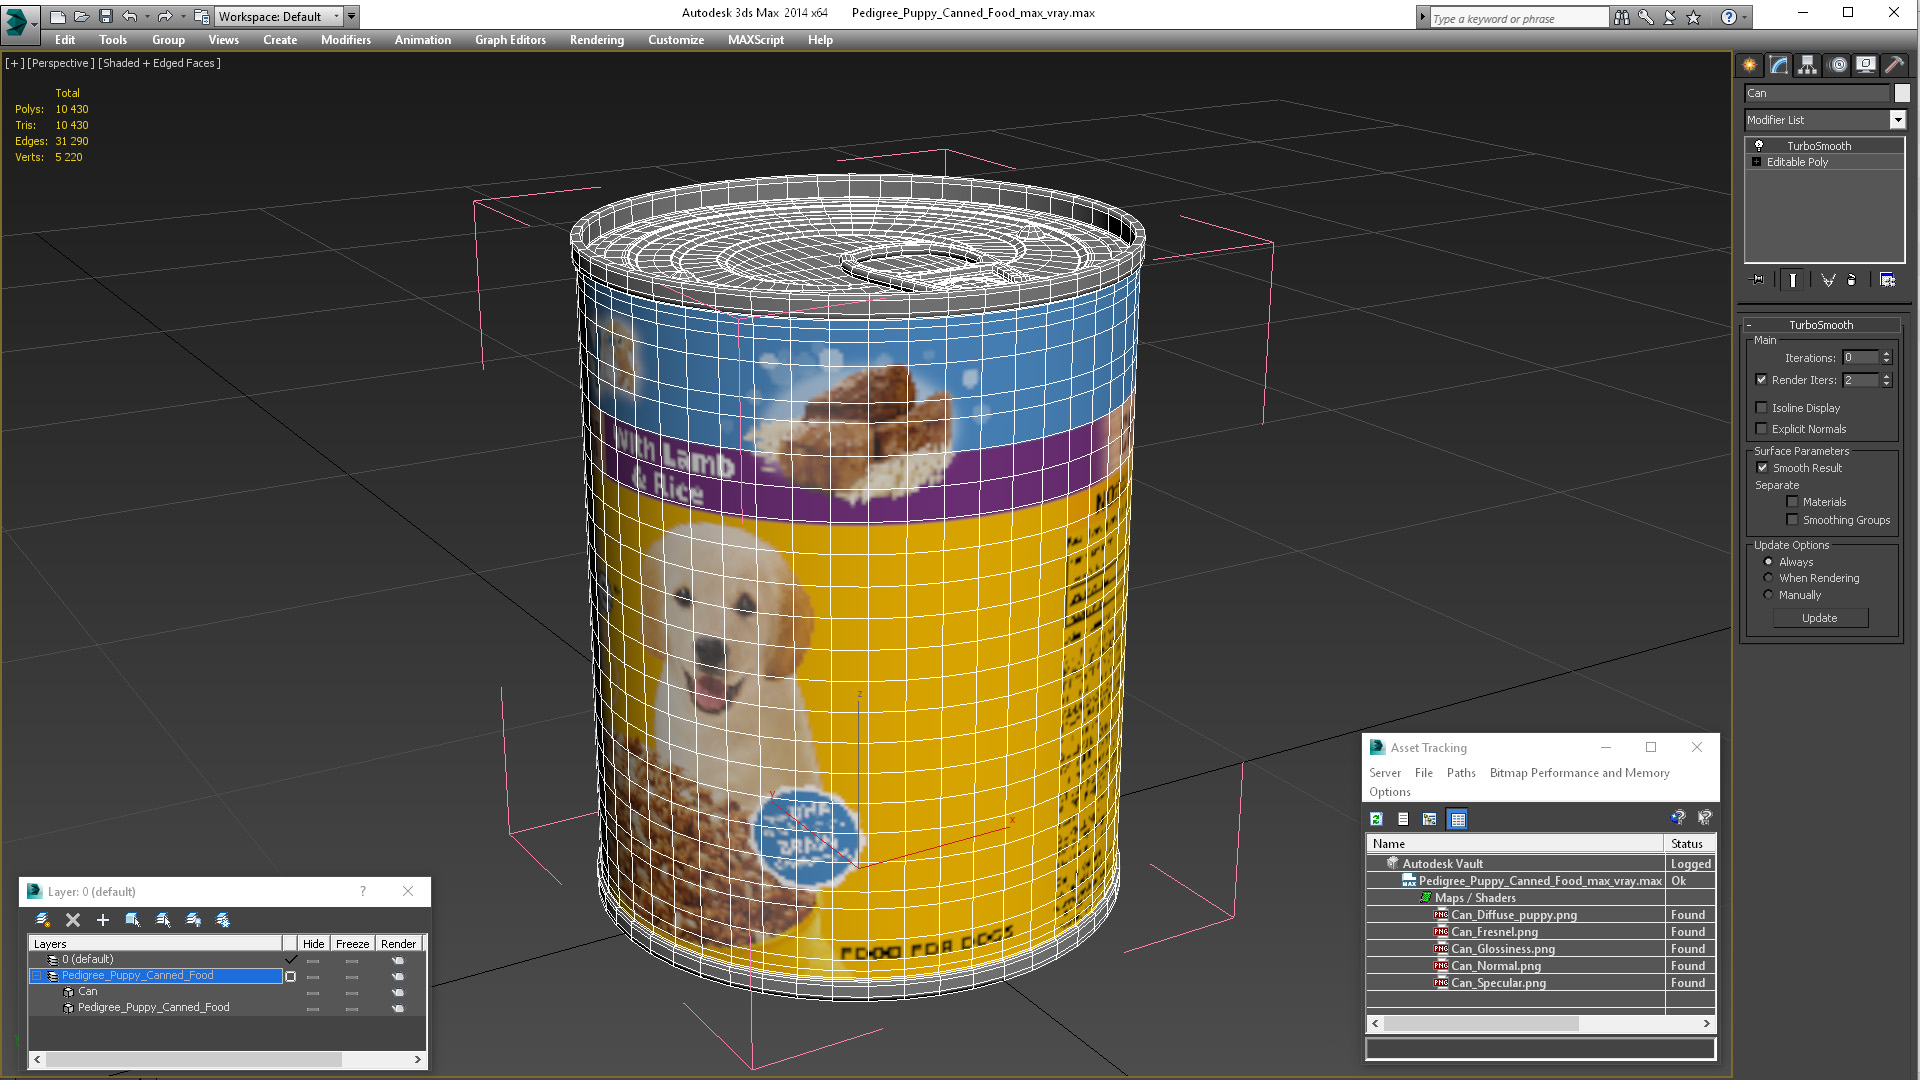Click the Hide column header
Screen dimensions: 1920x1080
pos(313,944)
